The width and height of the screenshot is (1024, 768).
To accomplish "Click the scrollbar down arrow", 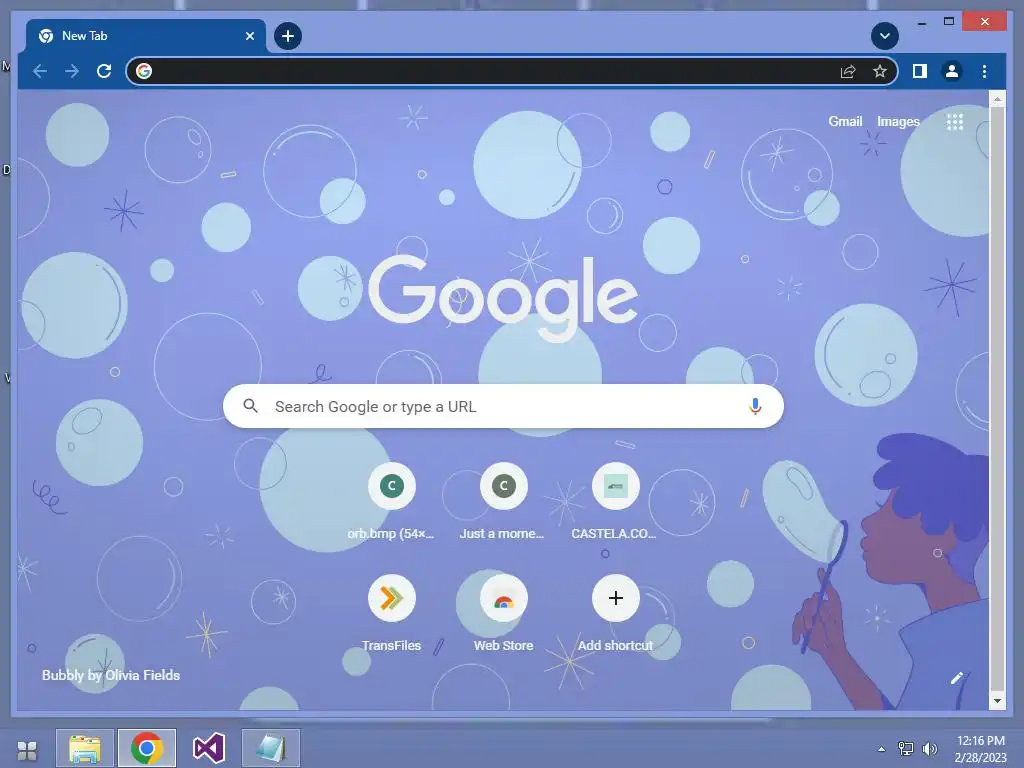I will [x=997, y=701].
